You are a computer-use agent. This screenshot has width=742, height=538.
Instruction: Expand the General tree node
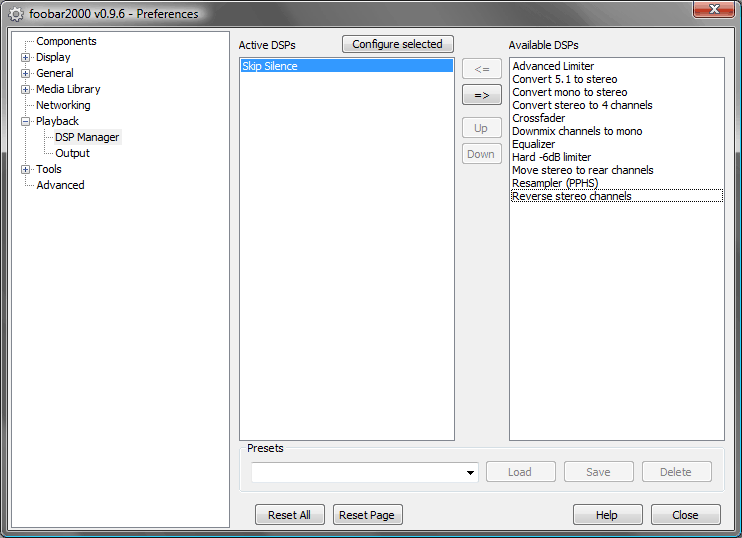26,73
